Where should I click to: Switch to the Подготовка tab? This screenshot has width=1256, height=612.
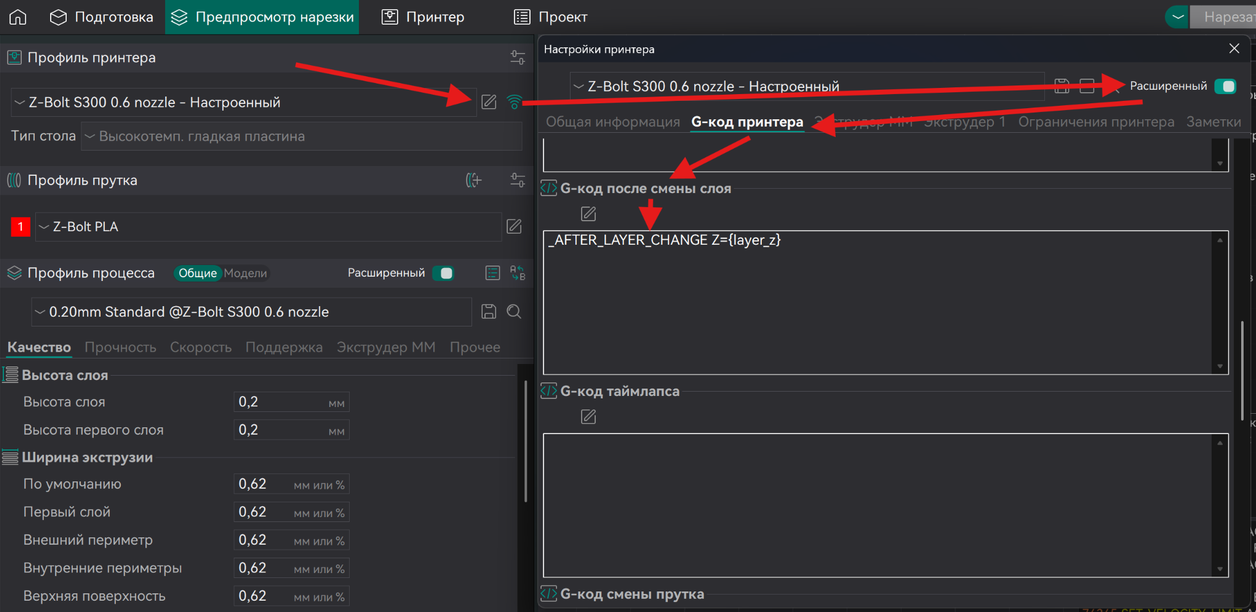click(x=101, y=17)
